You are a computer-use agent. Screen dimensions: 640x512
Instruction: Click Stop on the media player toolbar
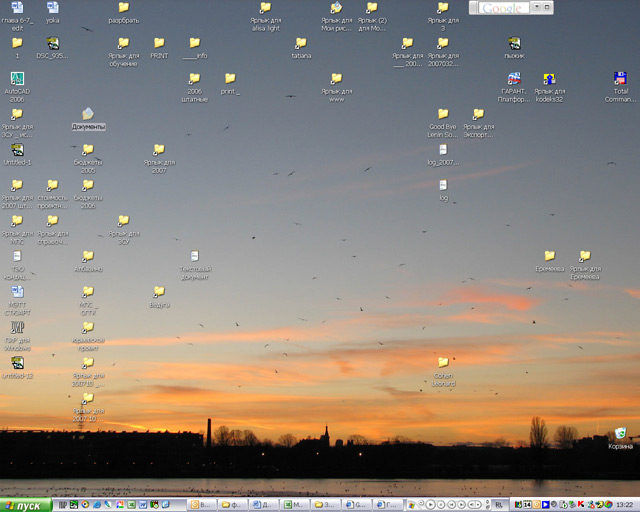[x=441, y=505]
